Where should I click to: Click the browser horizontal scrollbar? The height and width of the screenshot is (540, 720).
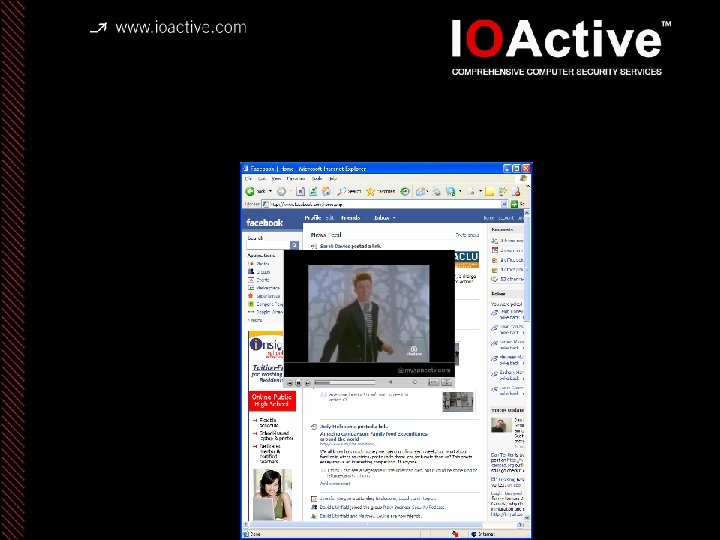(x=383, y=524)
